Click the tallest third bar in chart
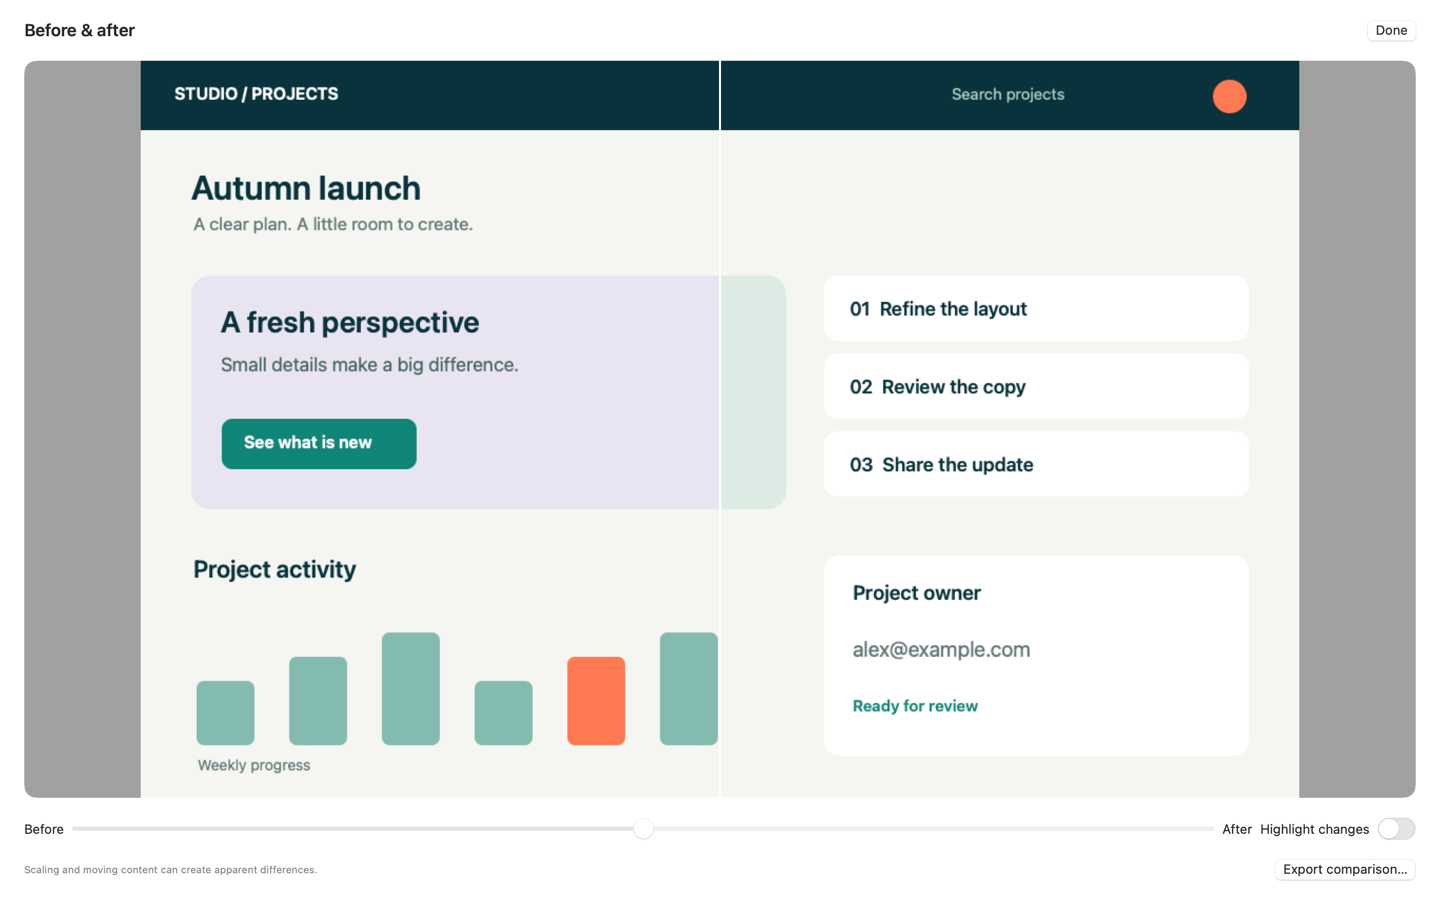Viewport: 1440px width, 900px height. point(411,689)
